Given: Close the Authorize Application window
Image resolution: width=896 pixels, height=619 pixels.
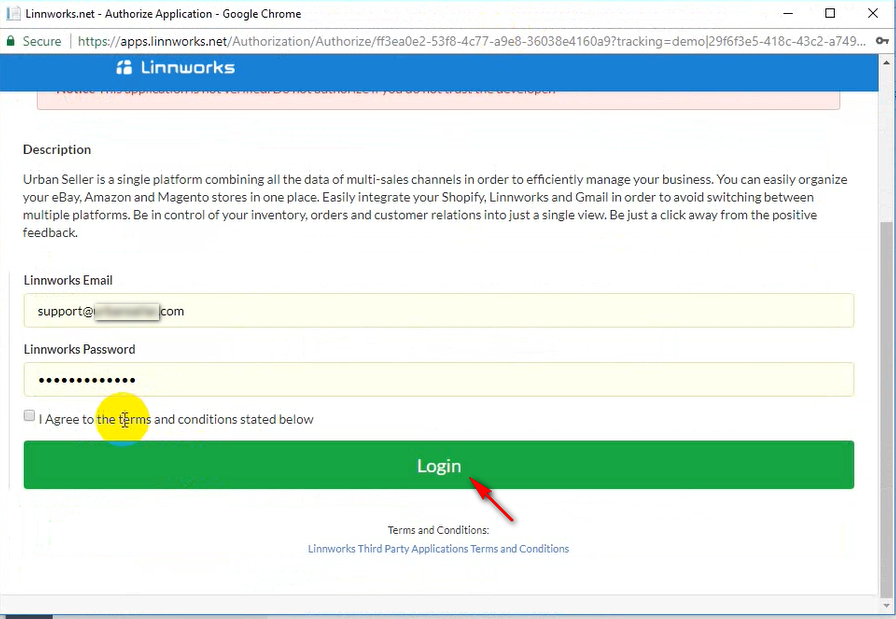Looking at the screenshot, I should [x=875, y=14].
